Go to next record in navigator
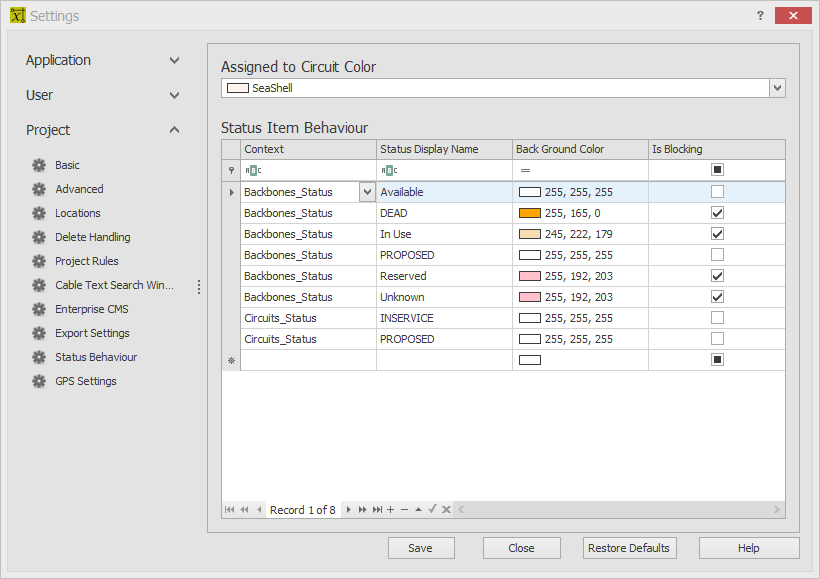 coord(349,509)
